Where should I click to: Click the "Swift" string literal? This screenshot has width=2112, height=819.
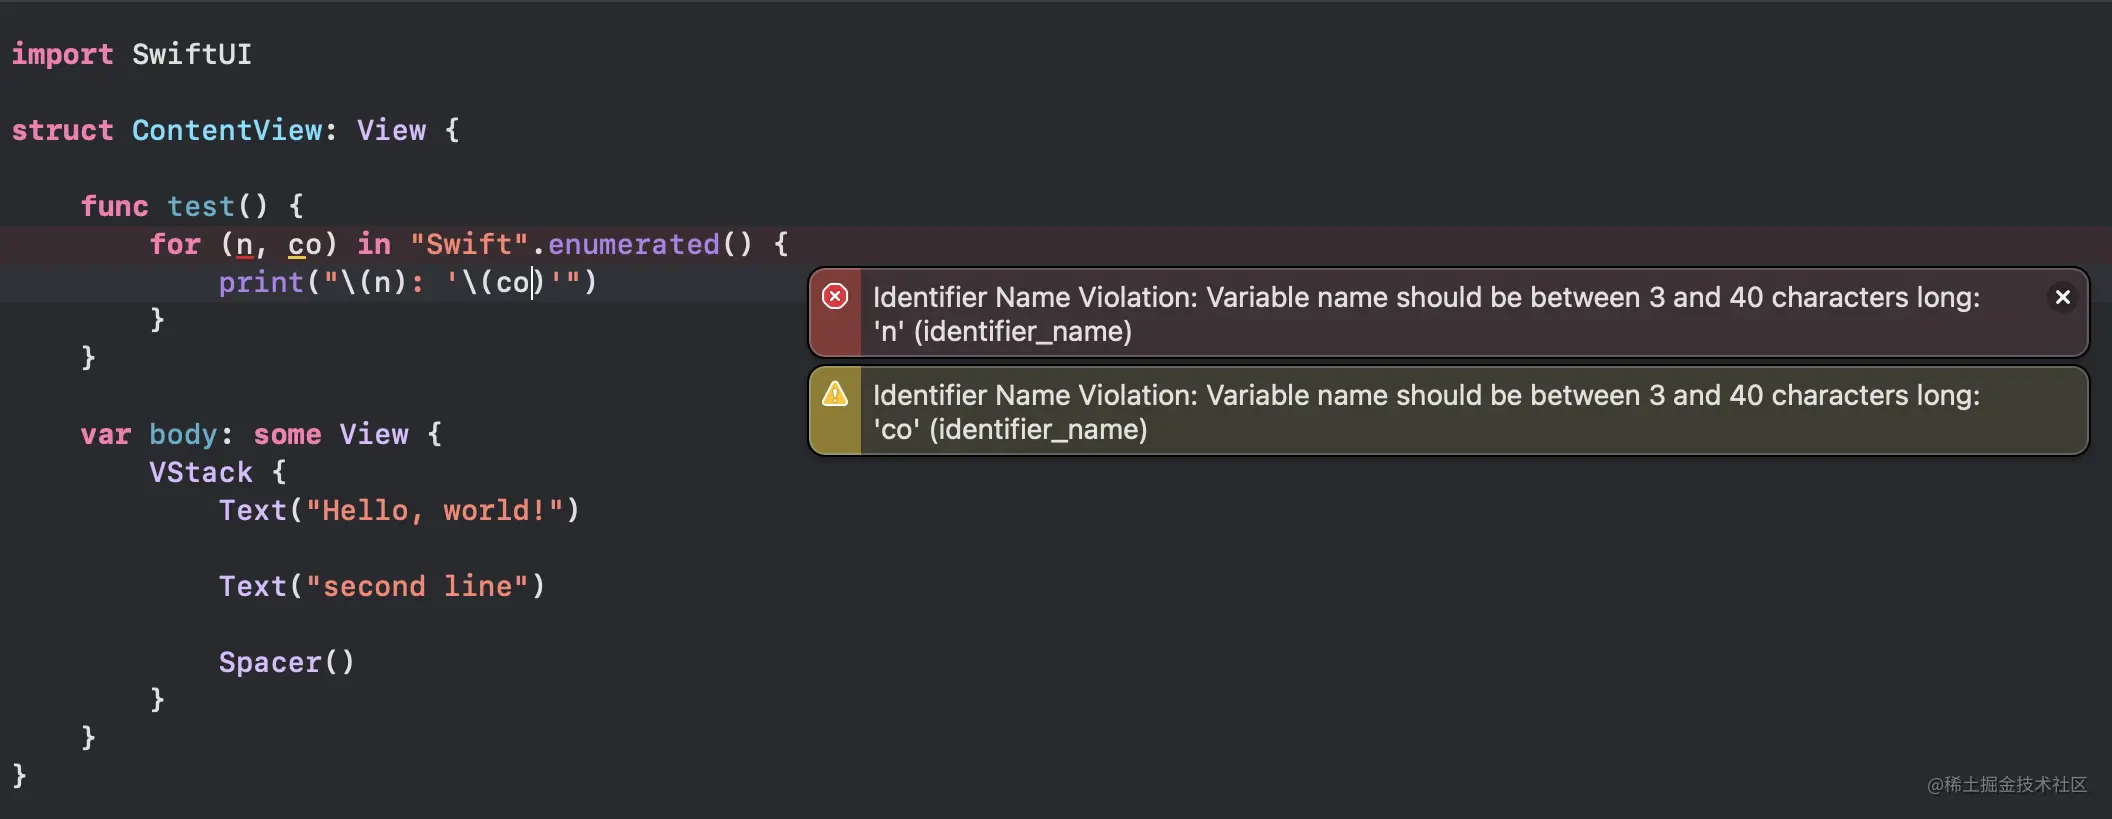click(x=468, y=245)
